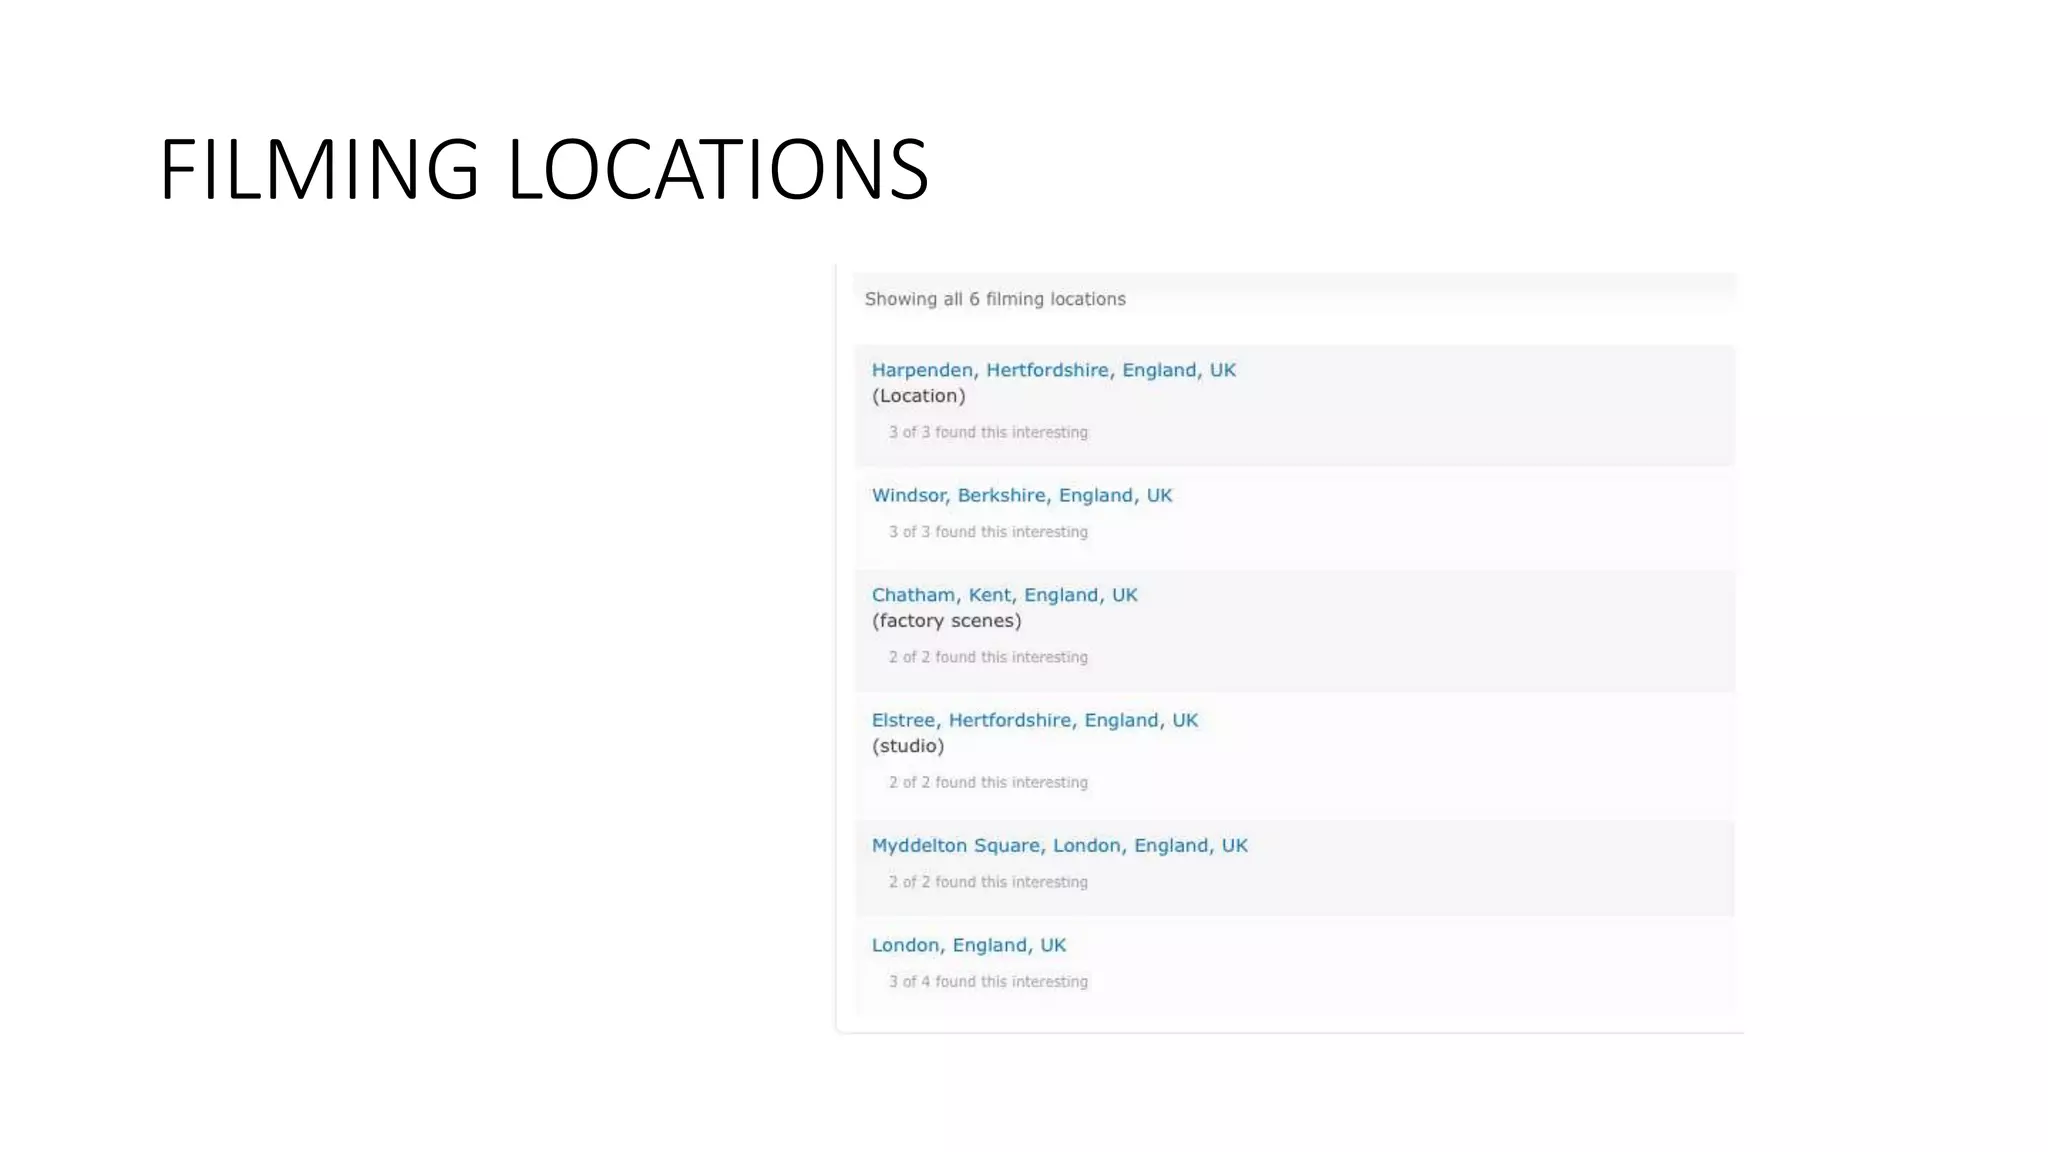The height and width of the screenshot is (1152, 2048).
Task: Open the Harpenden, Hertfordshire location link
Action: click(1053, 370)
